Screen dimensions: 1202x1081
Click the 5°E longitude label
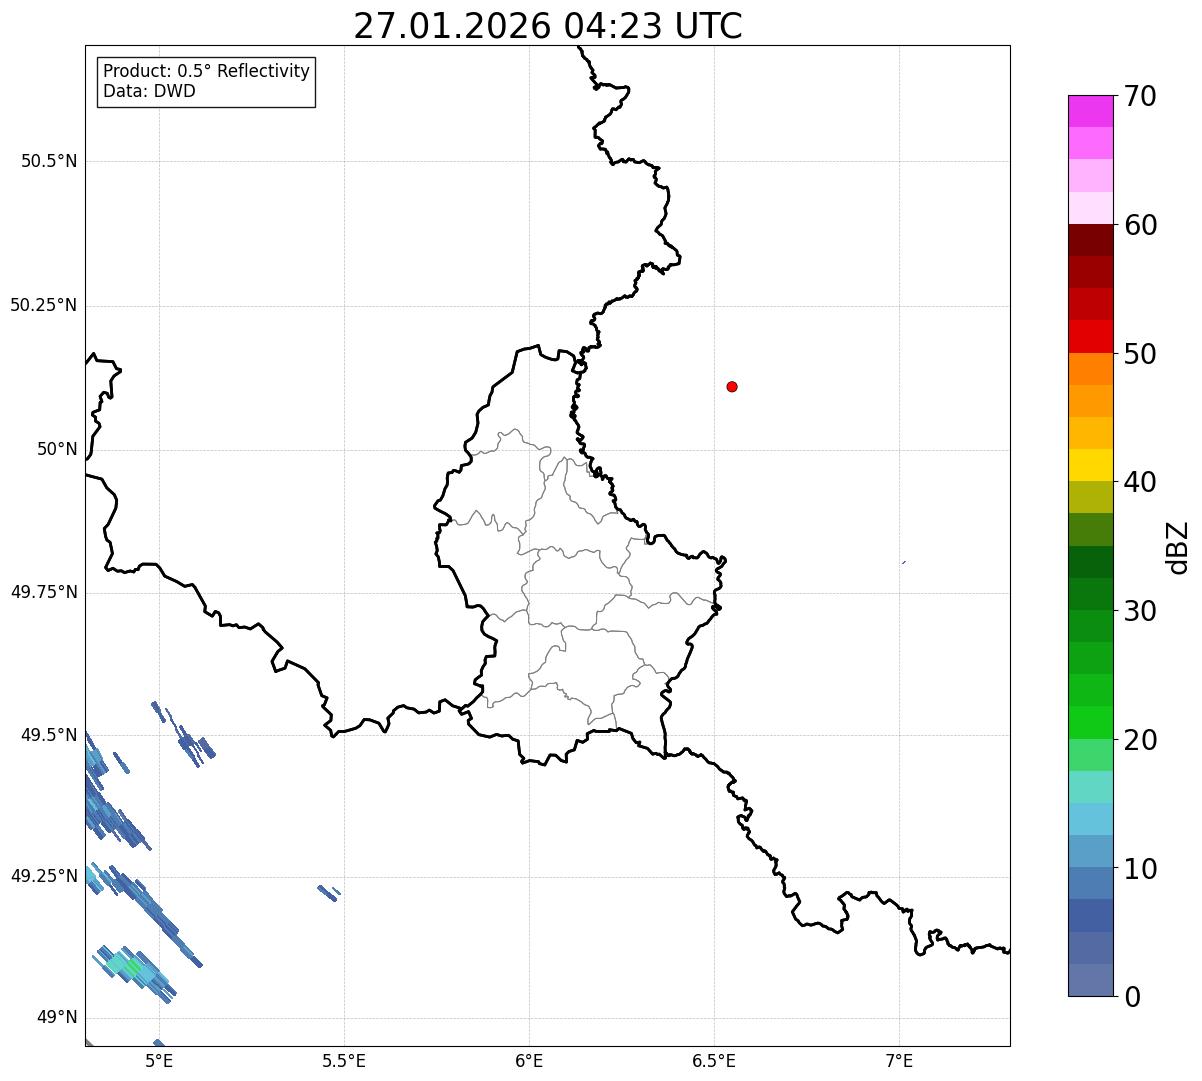coord(159,1060)
